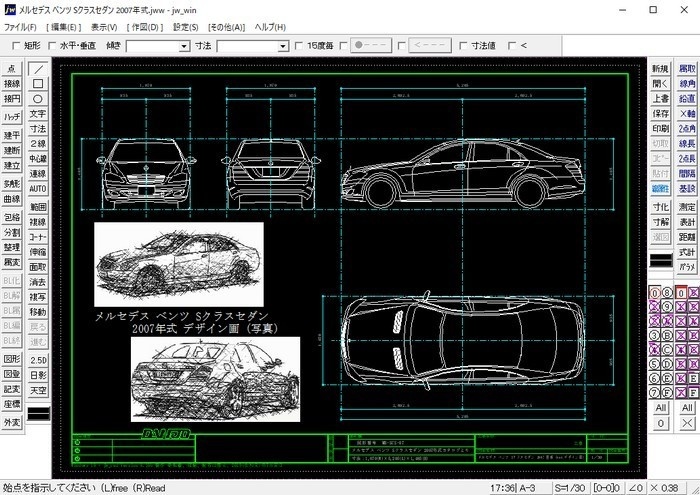Screen dimensions: 700x495
Task: Open the ヘルプ(H) menu
Action: (x=270, y=27)
